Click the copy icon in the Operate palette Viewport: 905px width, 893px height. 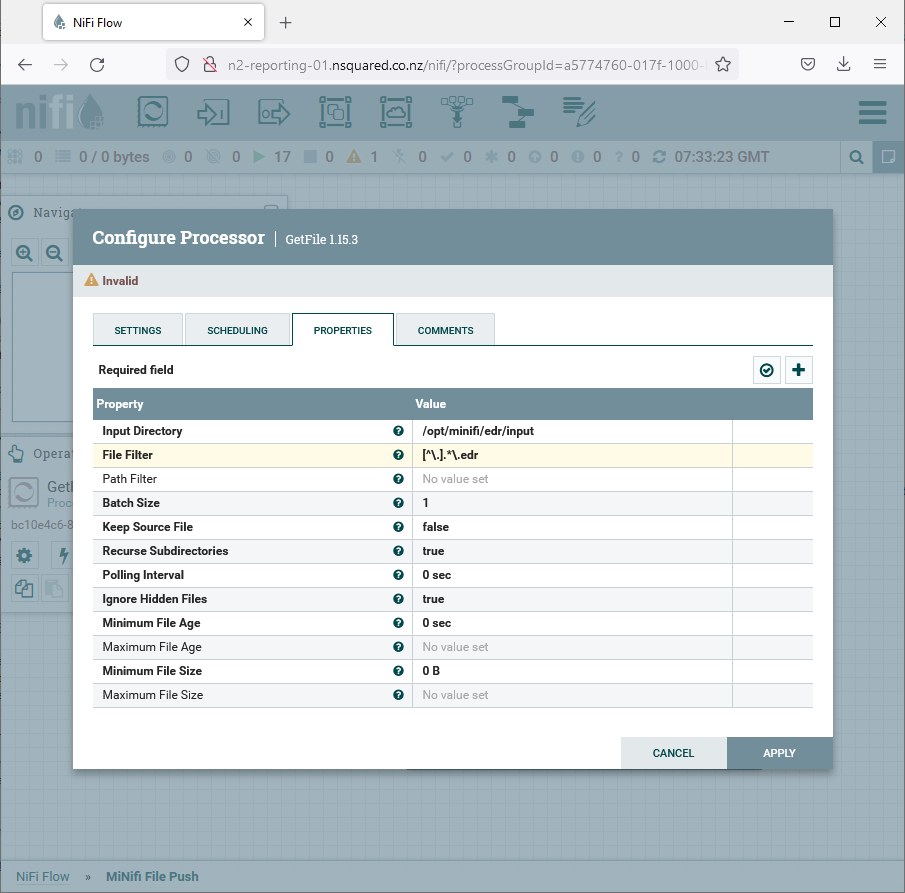24,589
